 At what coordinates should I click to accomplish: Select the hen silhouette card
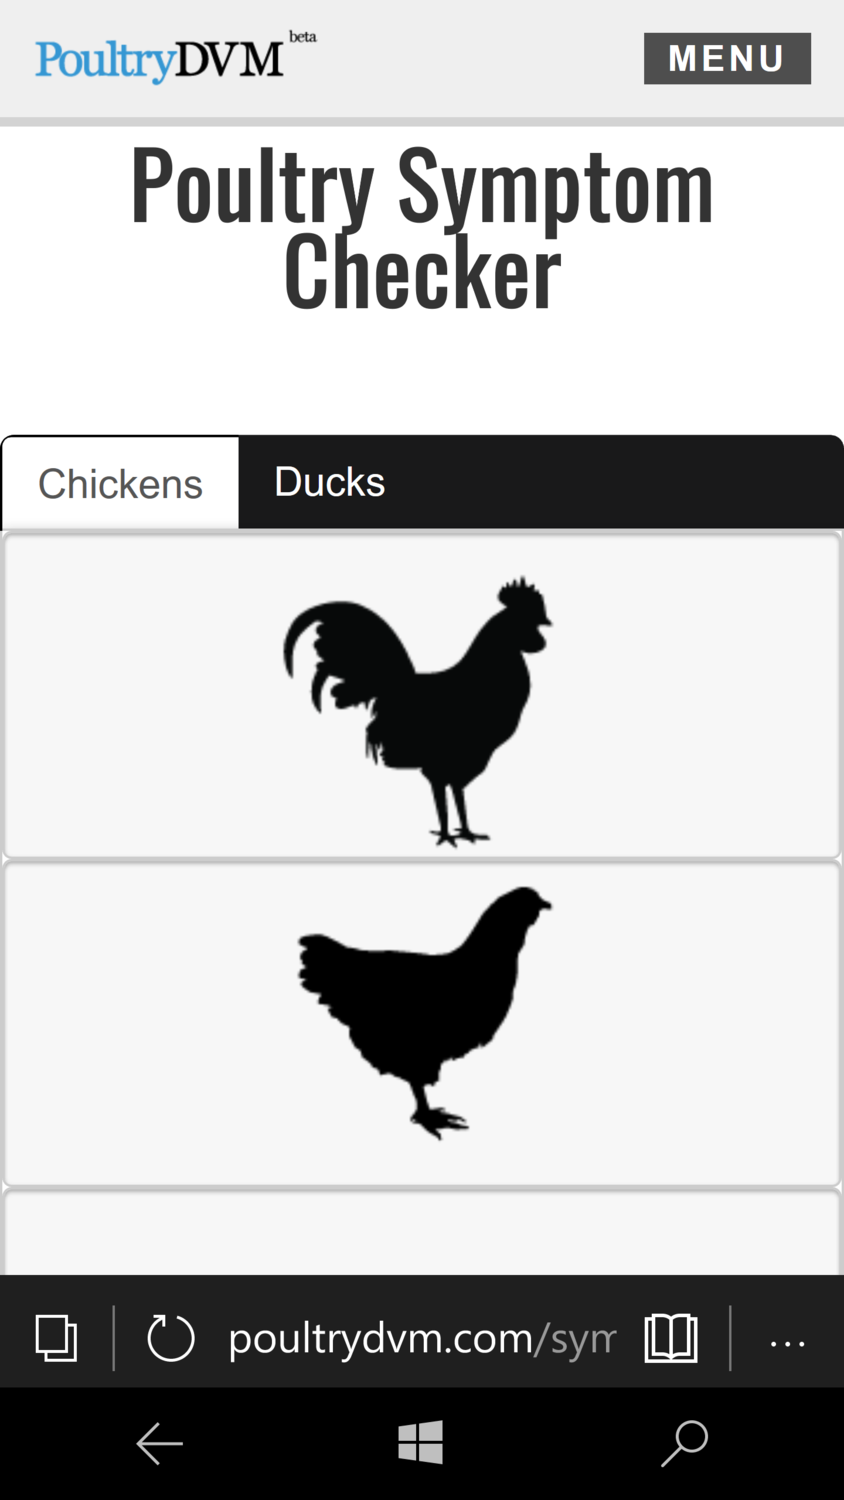pos(422,1024)
